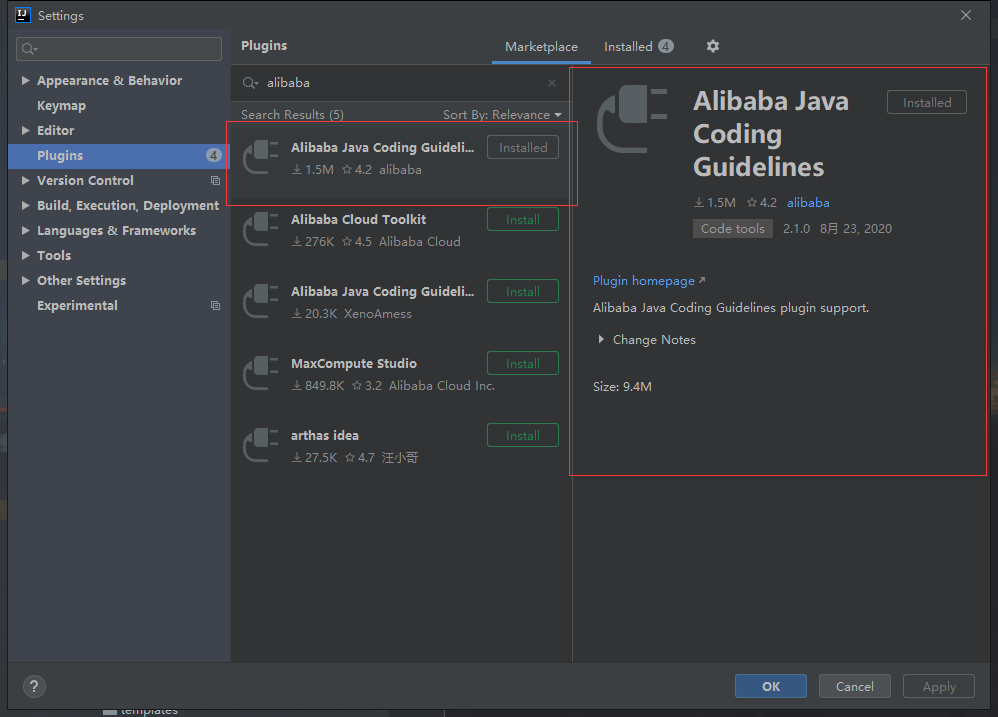Click the 4.7 star rating of arthas idea
The height and width of the screenshot is (717, 998).
[360, 457]
